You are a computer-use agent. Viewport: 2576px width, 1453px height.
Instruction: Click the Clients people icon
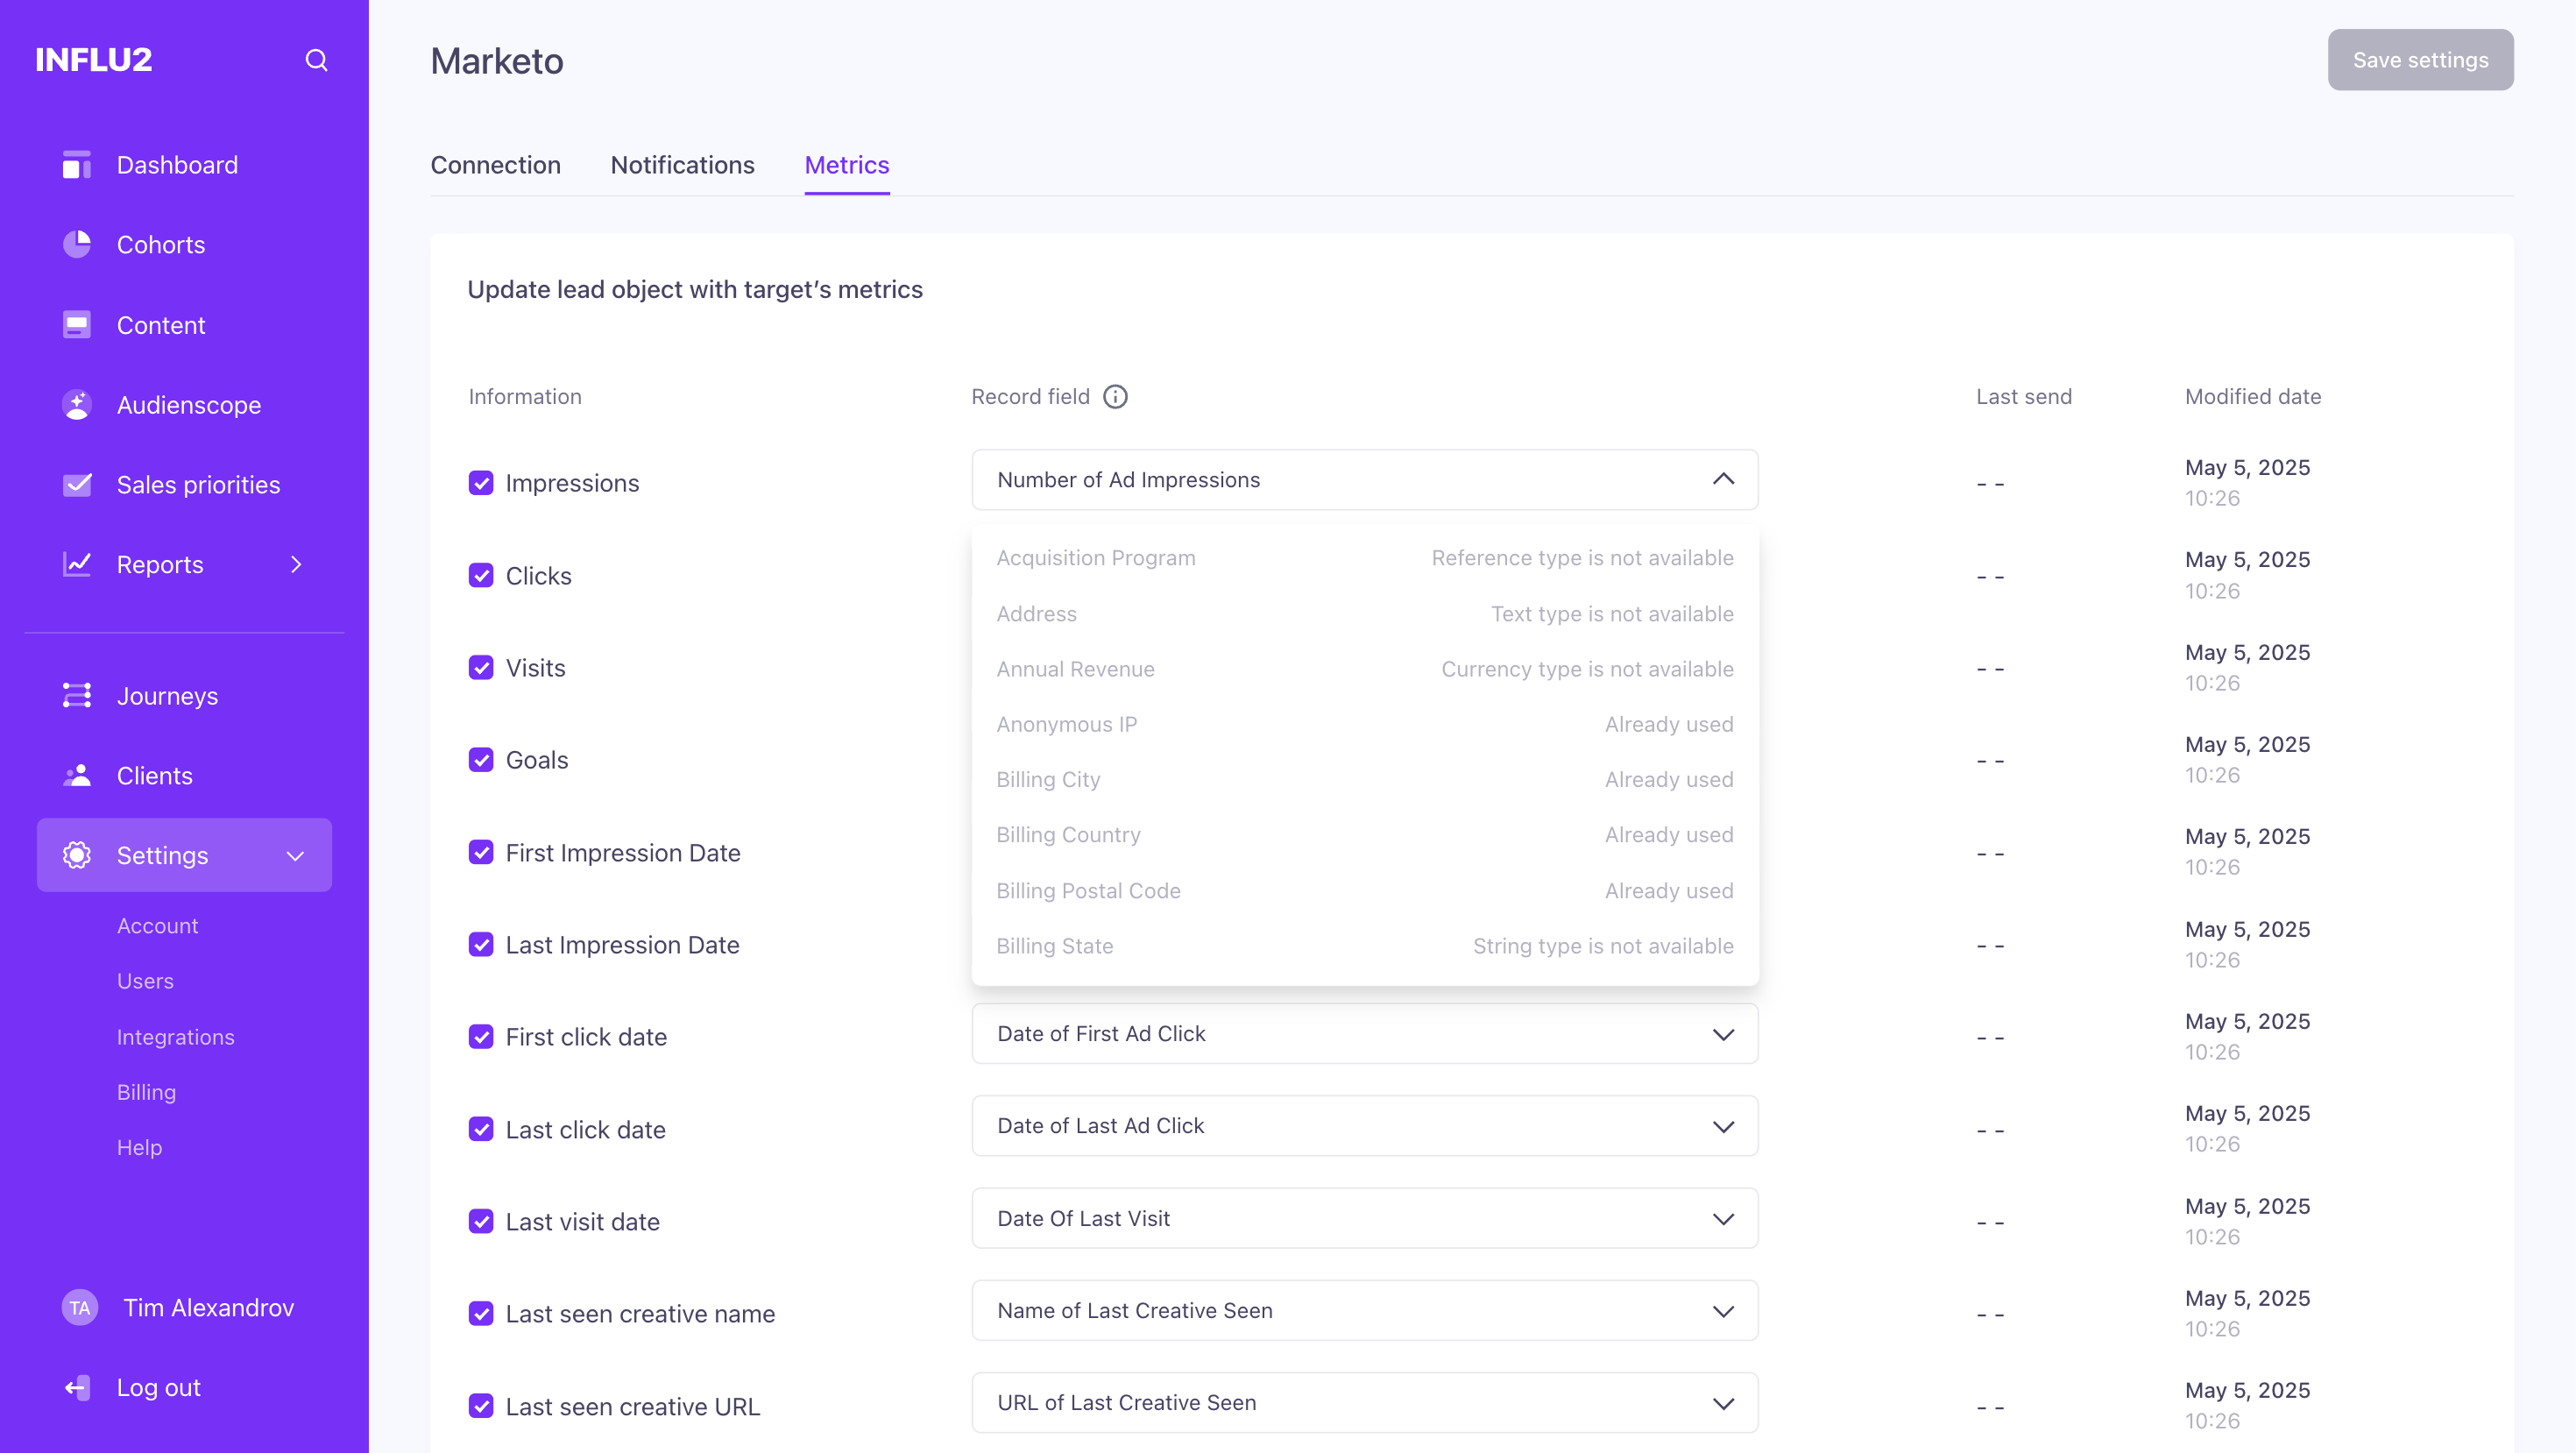click(x=77, y=776)
